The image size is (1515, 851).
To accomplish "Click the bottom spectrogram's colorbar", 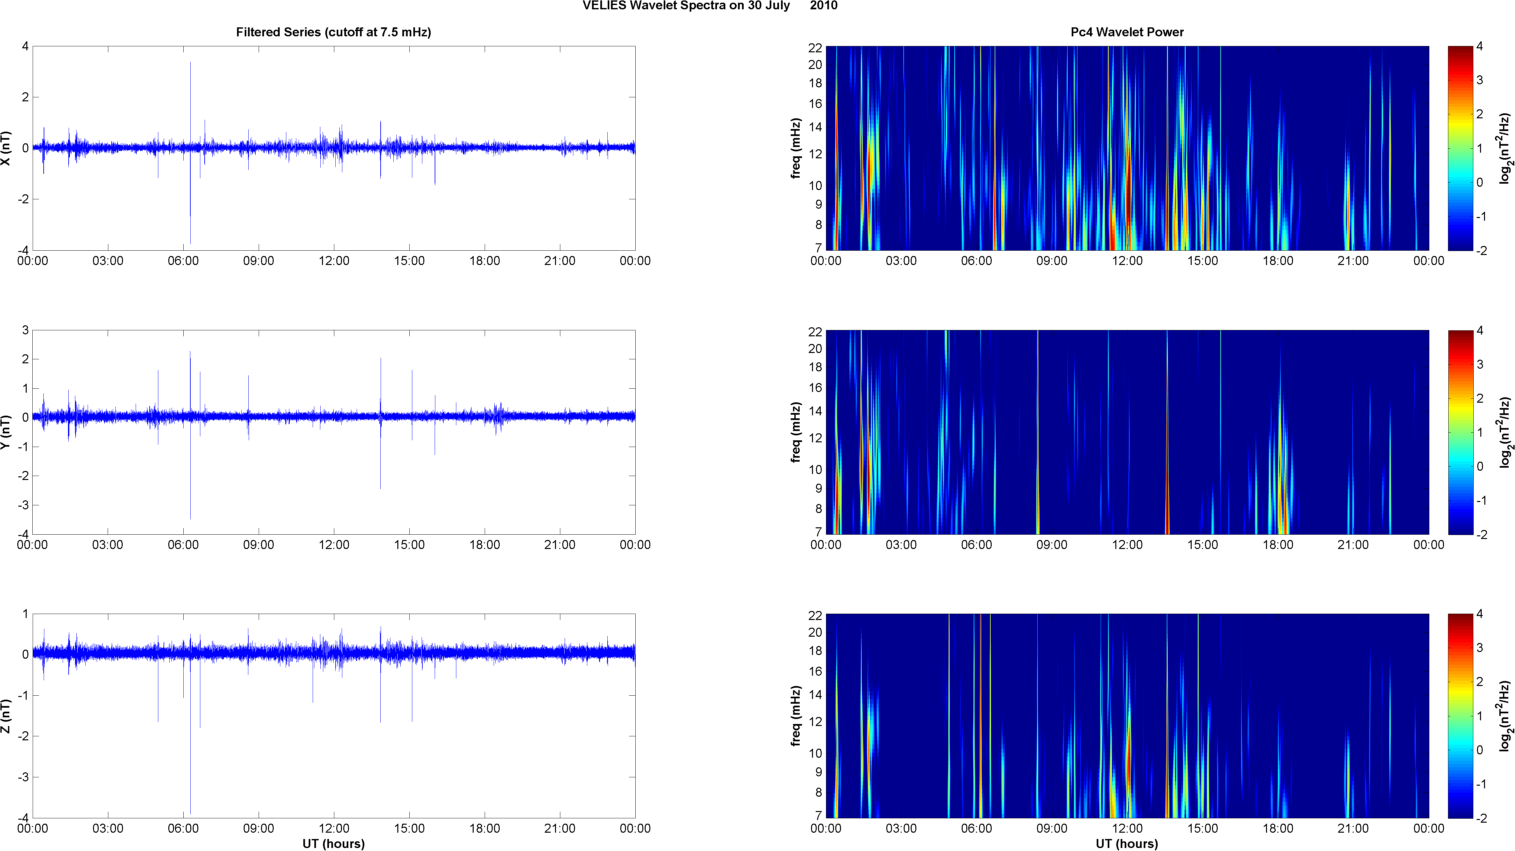I will tap(1460, 716).
